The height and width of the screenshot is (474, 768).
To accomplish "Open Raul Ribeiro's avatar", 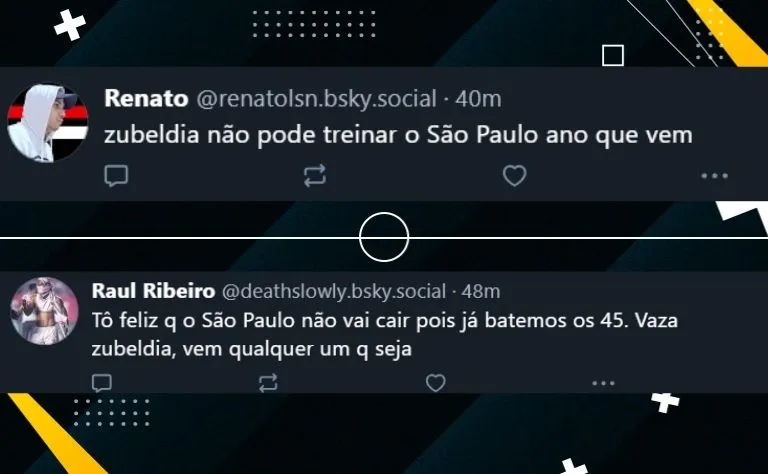I will click(45, 311).
